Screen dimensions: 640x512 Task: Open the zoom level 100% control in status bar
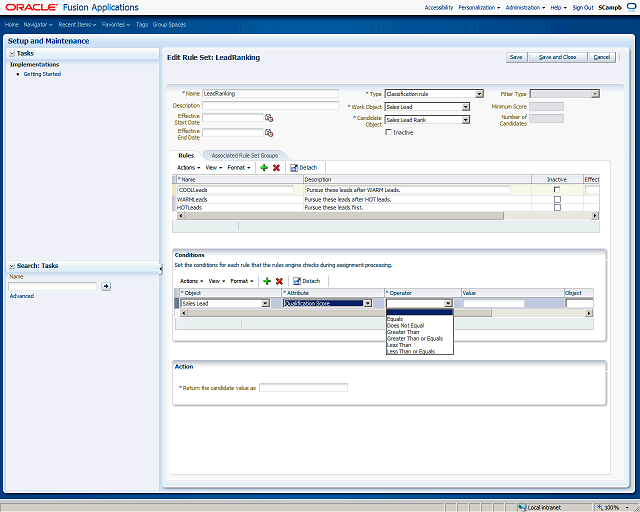tap(614, 507)
